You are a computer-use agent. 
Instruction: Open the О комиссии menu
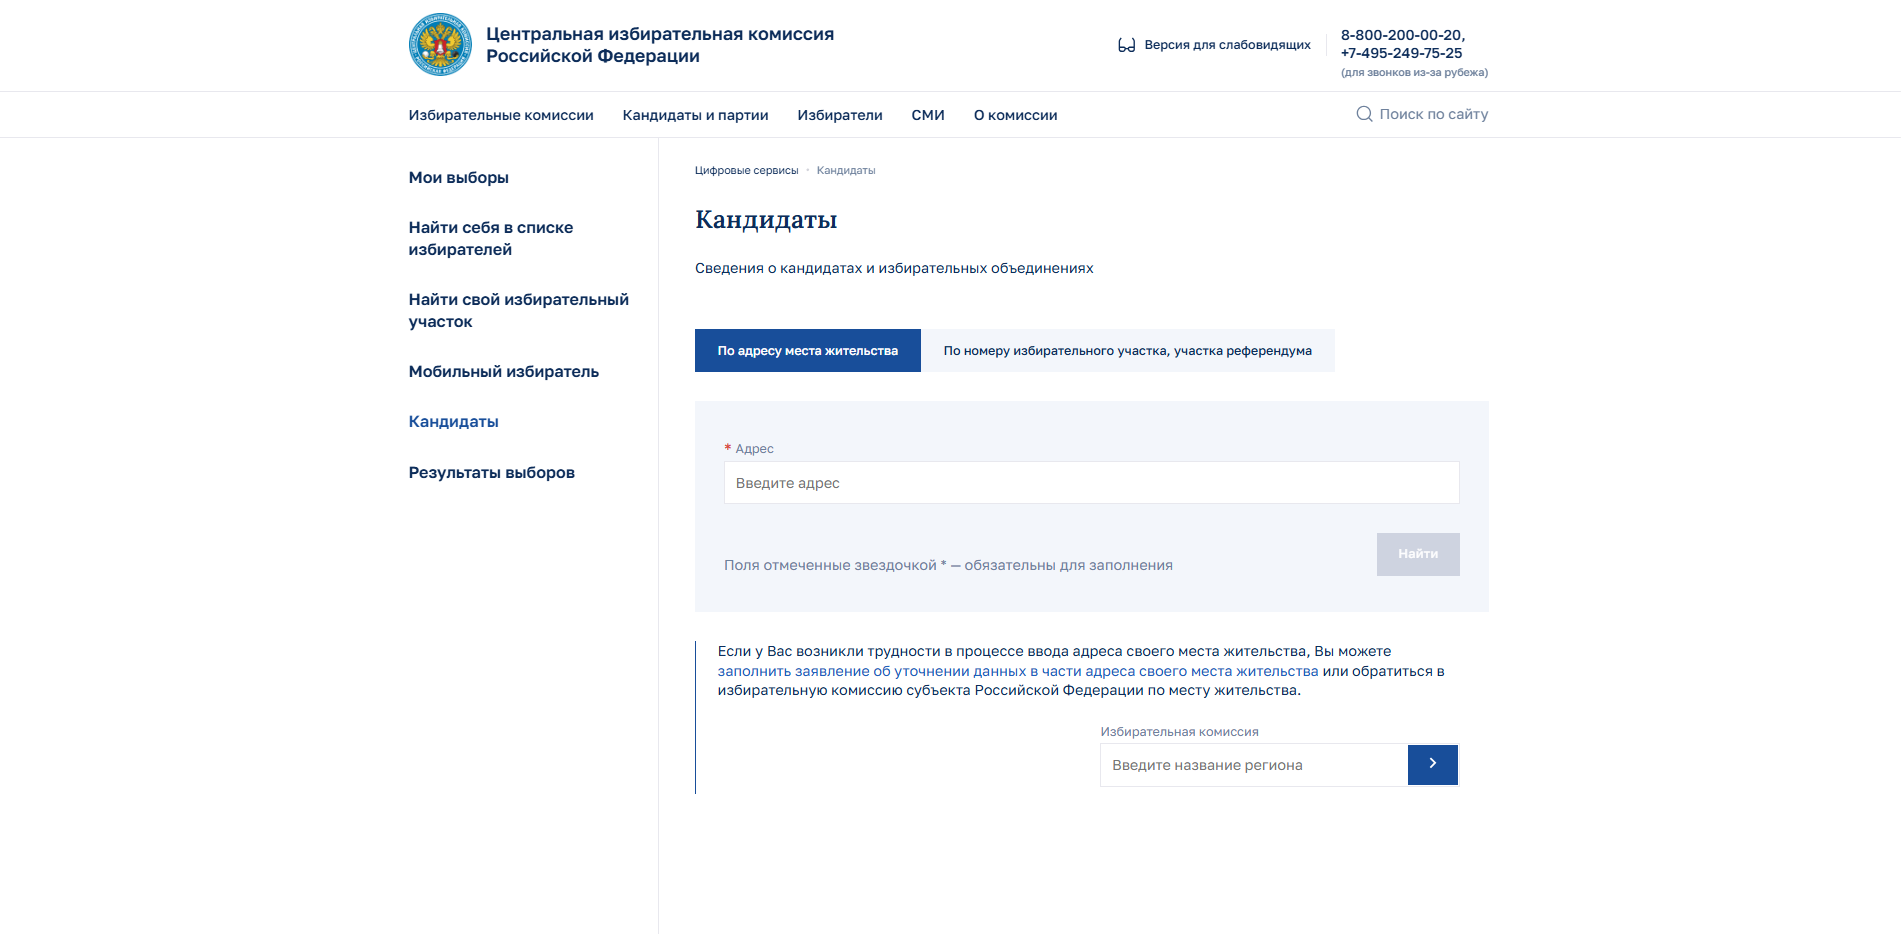pyautogui.click(x=1015, y=115)
